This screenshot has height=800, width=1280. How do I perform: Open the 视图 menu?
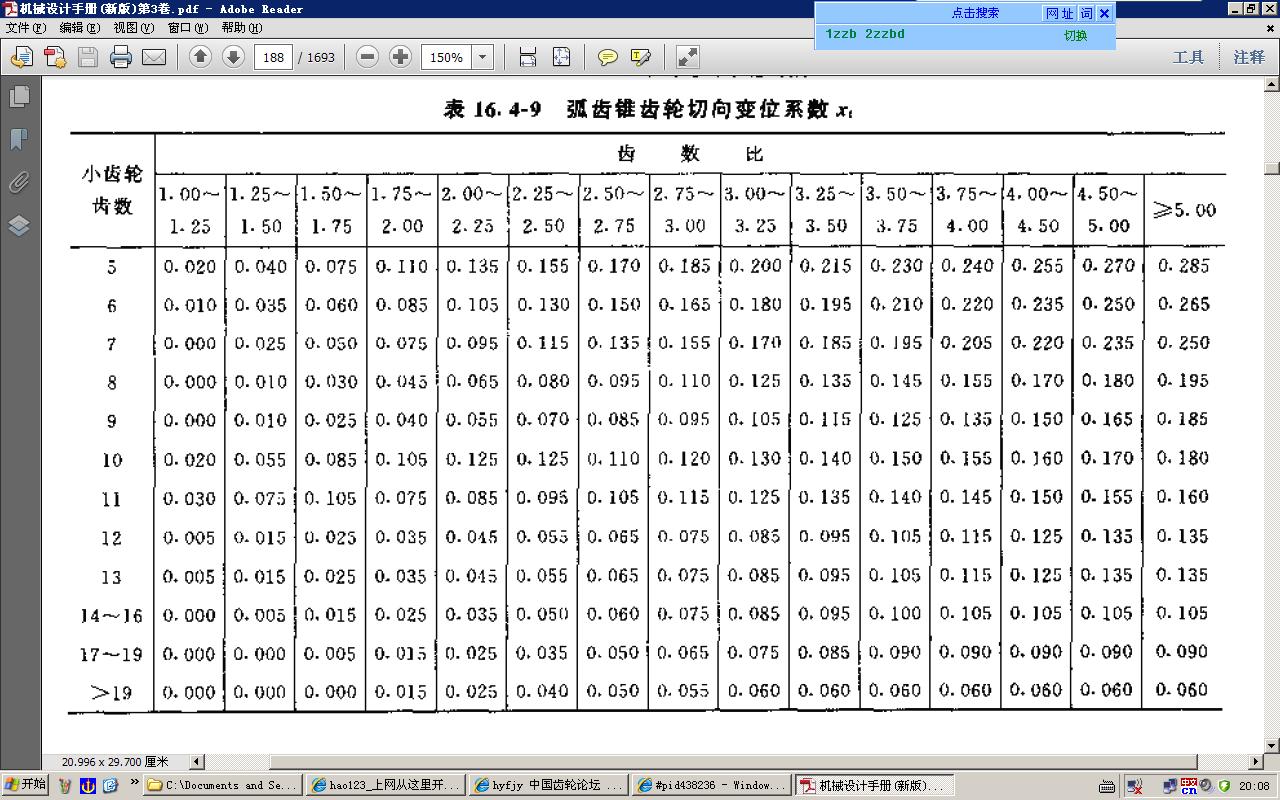[x=133, y=28]
